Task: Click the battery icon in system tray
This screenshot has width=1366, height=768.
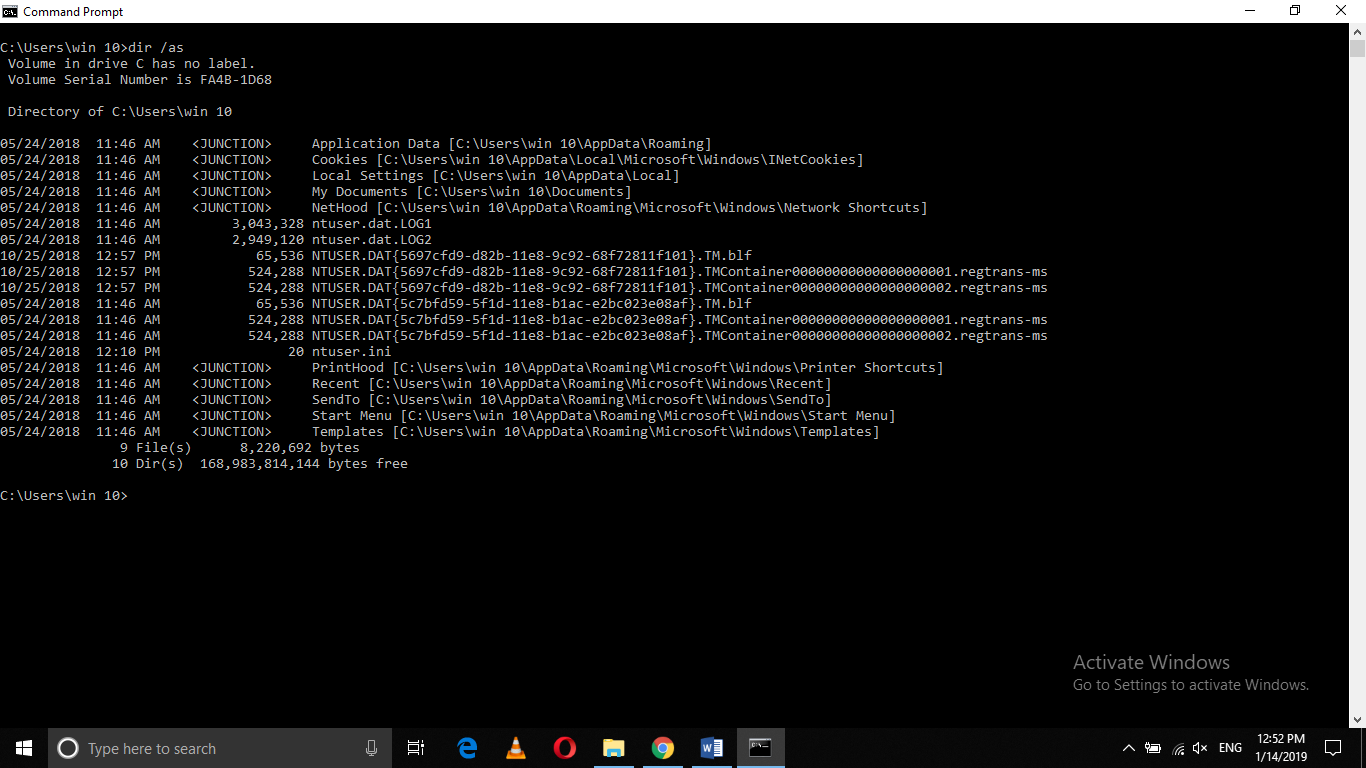Action: pyautogui.click(x=1152, y=747)
